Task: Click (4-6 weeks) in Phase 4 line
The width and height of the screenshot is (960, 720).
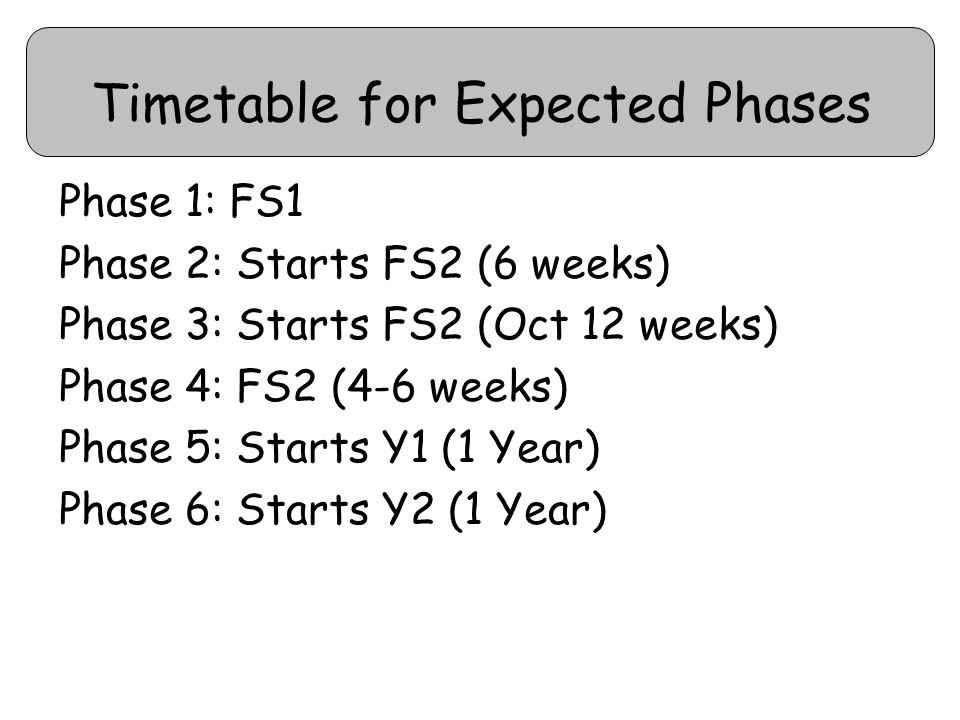Action: pyautogui.click(x=450, y=386)
